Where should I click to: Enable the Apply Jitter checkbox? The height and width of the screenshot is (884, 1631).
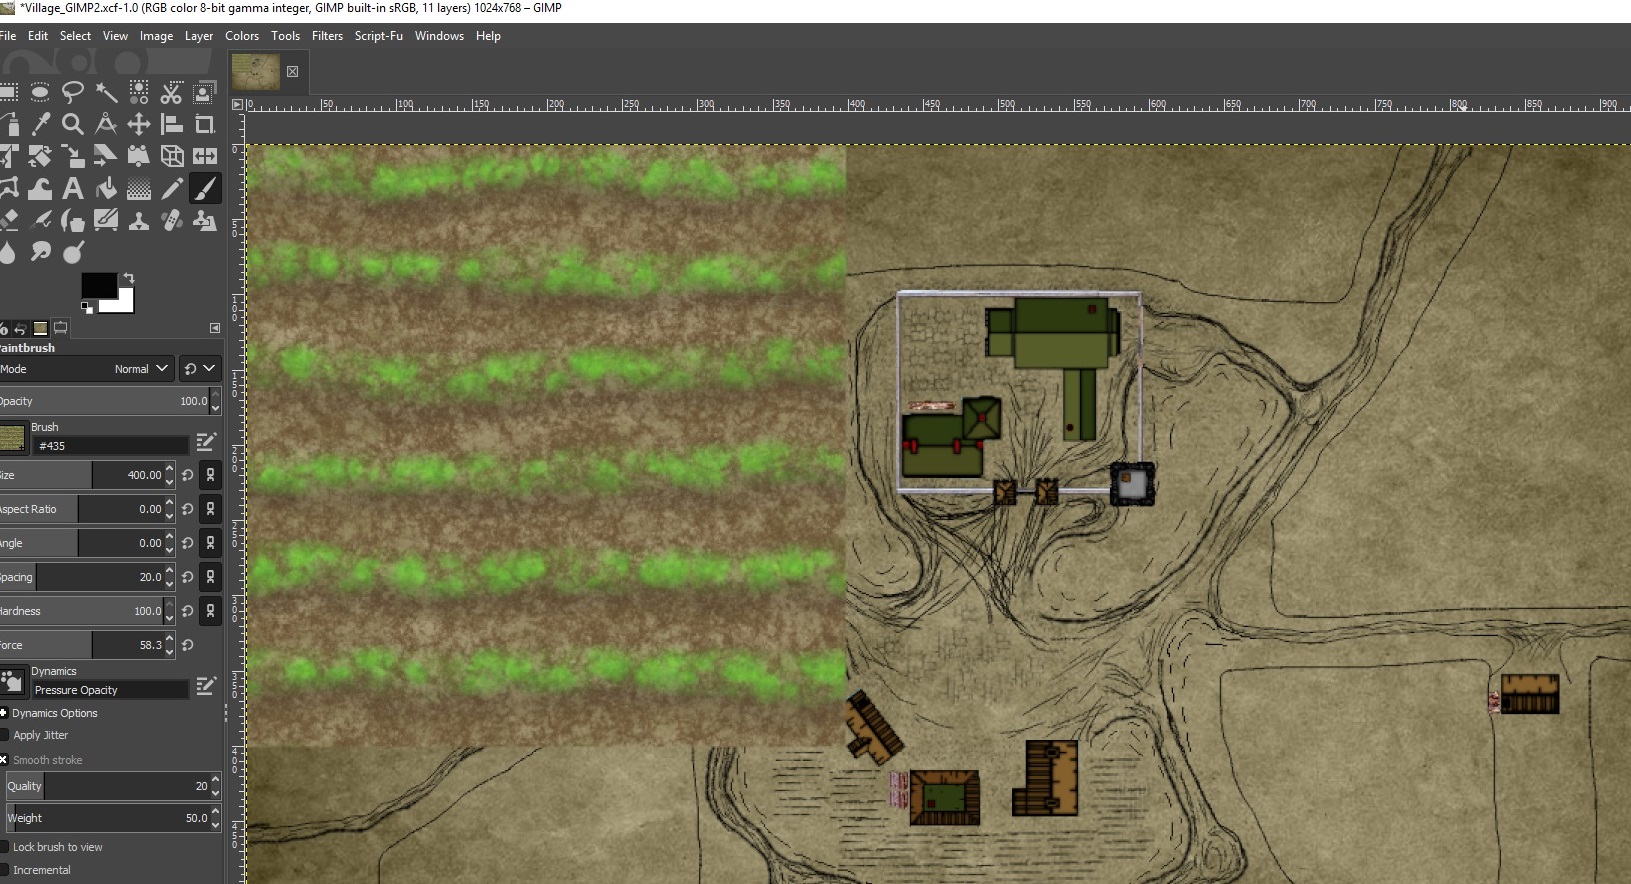click(5, 735)
